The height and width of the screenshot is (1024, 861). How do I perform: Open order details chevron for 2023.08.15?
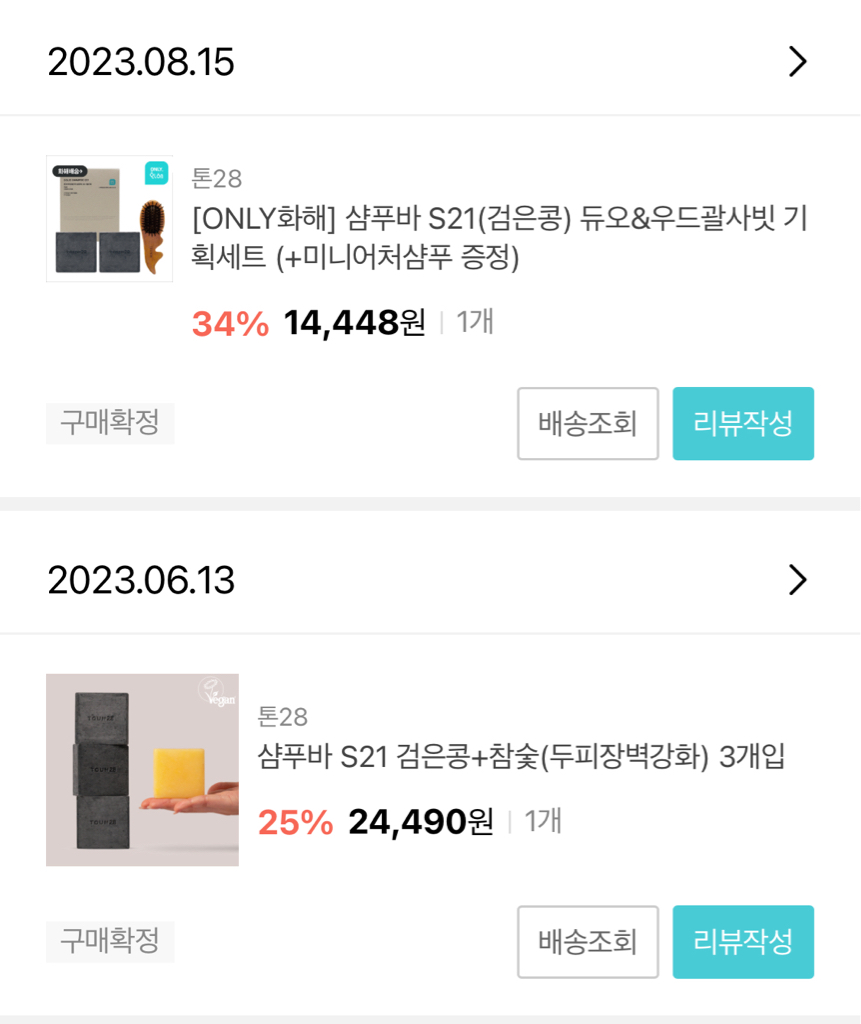click(797, 62)
